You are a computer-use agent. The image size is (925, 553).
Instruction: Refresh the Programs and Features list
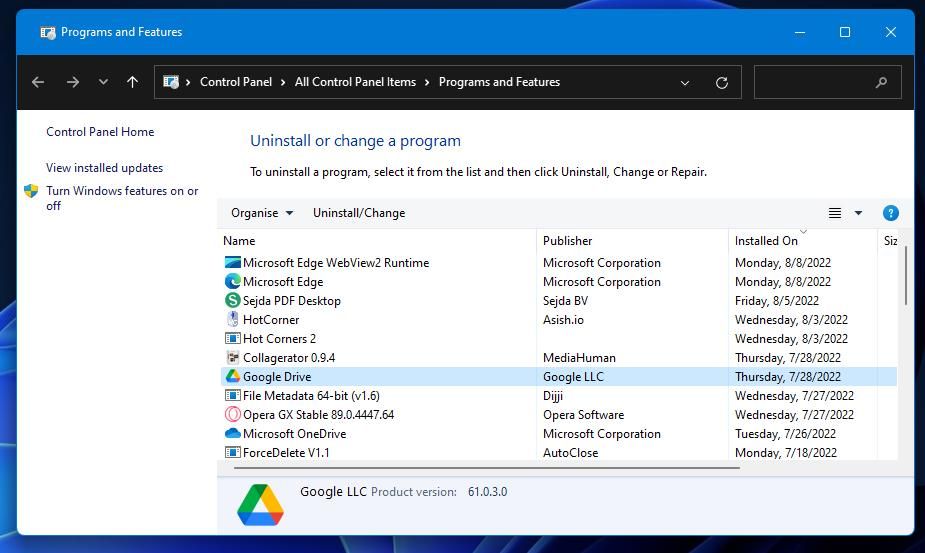click(x=721, y=83)
